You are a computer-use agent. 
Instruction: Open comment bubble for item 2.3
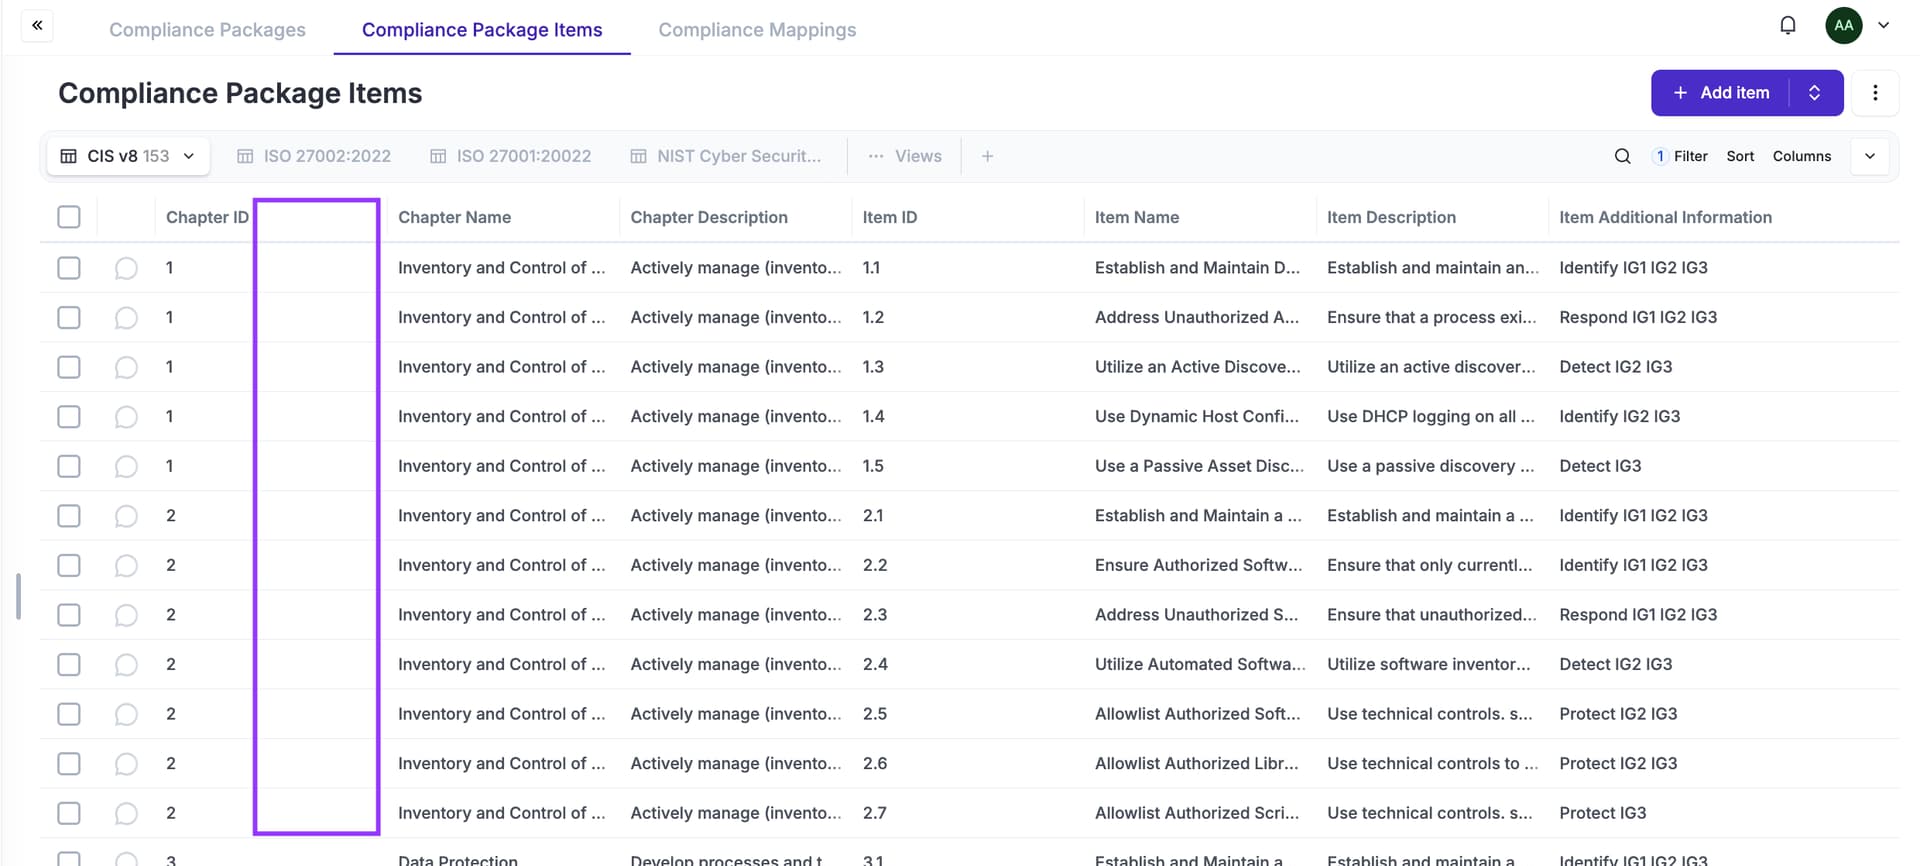point(126,615)
